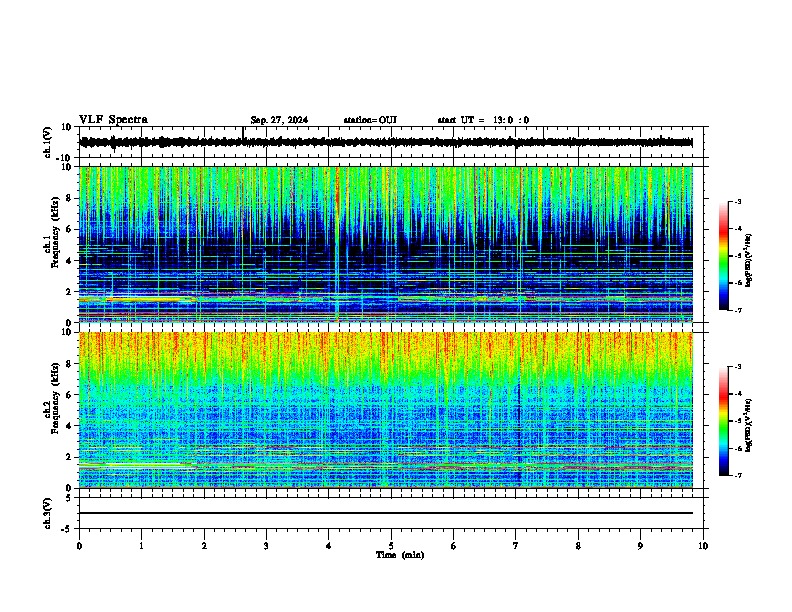The width and height of the screenshot is (792, 612).
Task: Click the 'station=OUJ' label
Action: click(370, 120)
